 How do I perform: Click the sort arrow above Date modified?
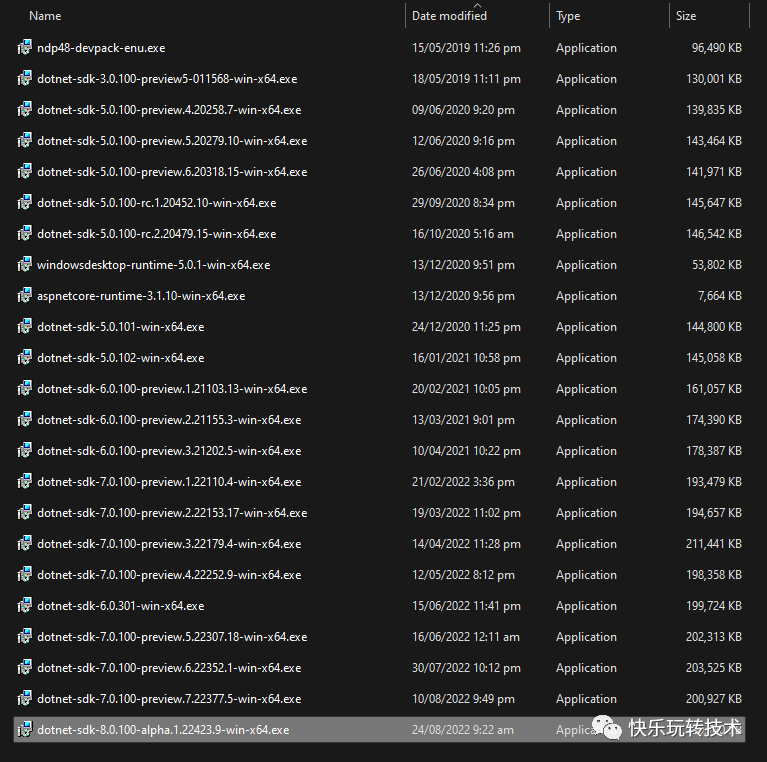pos(477,5)
